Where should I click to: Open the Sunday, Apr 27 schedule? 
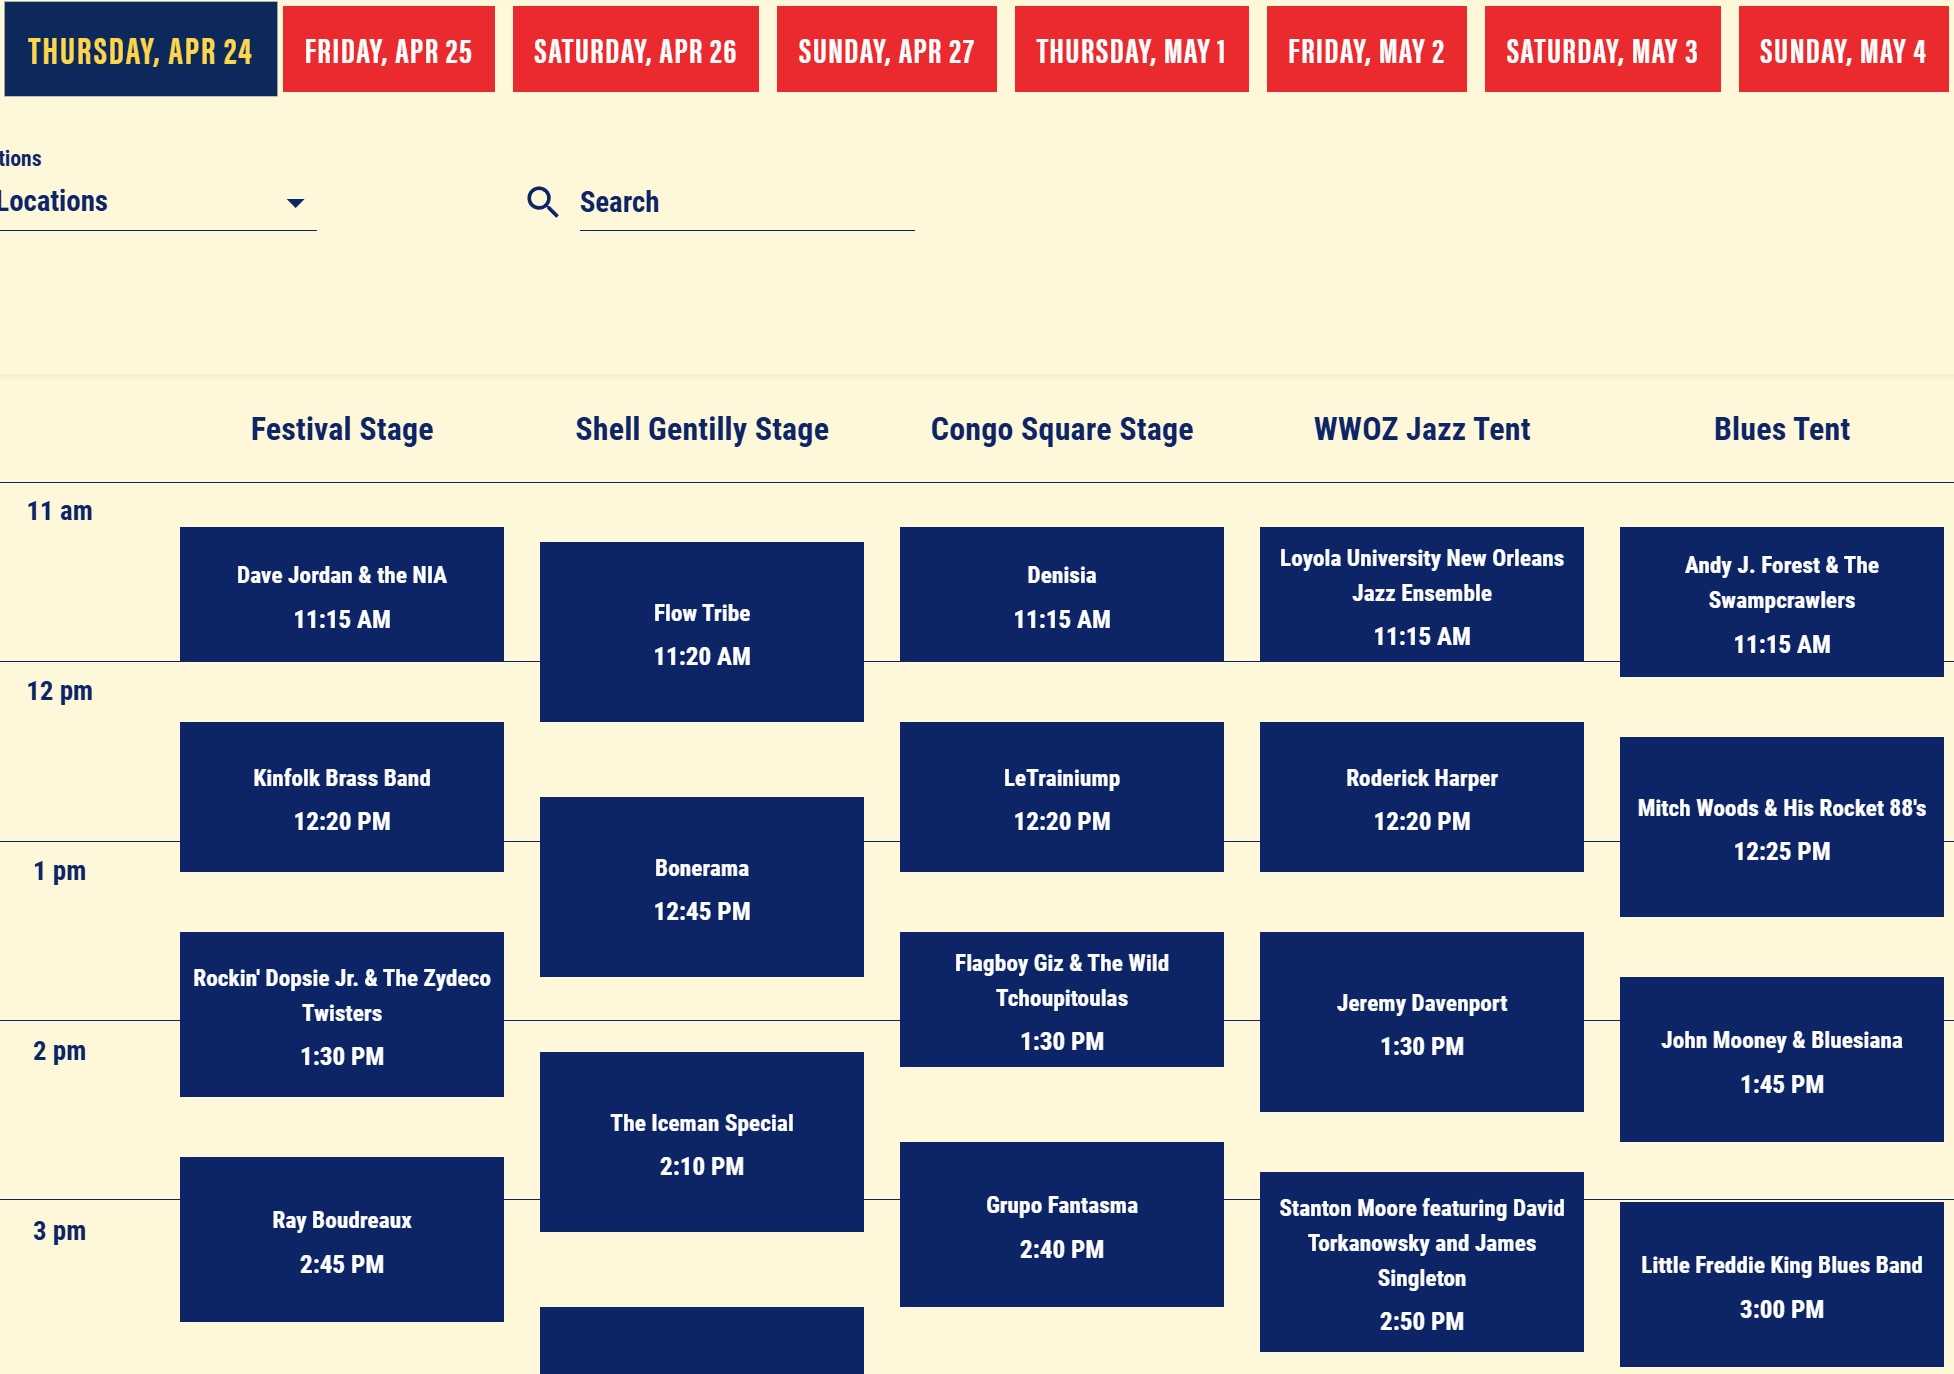885,51
